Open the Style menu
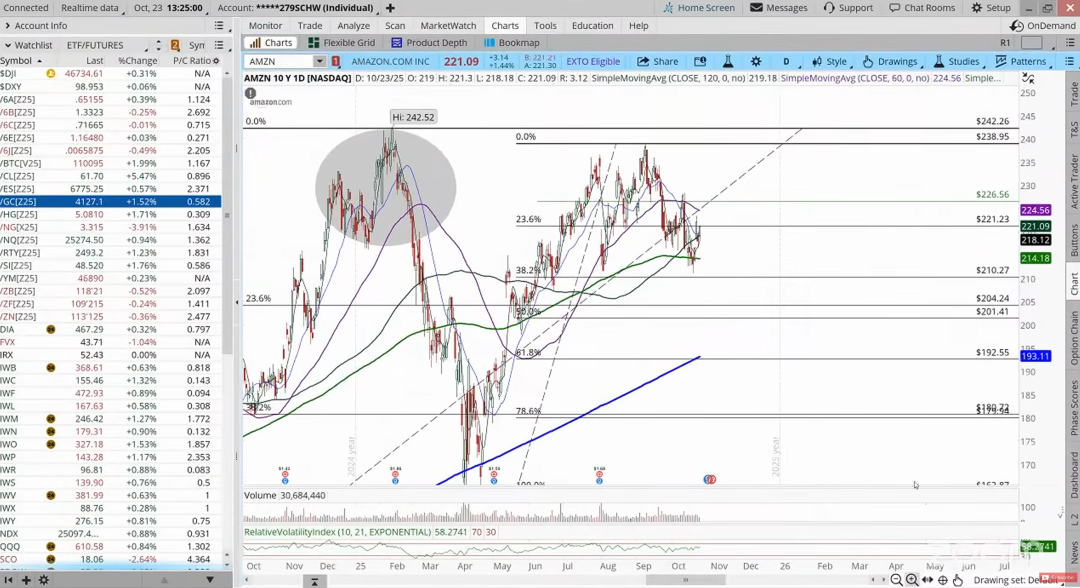Image resolution: width=1080 pixels, height=588 pixels. click(829, 61)
